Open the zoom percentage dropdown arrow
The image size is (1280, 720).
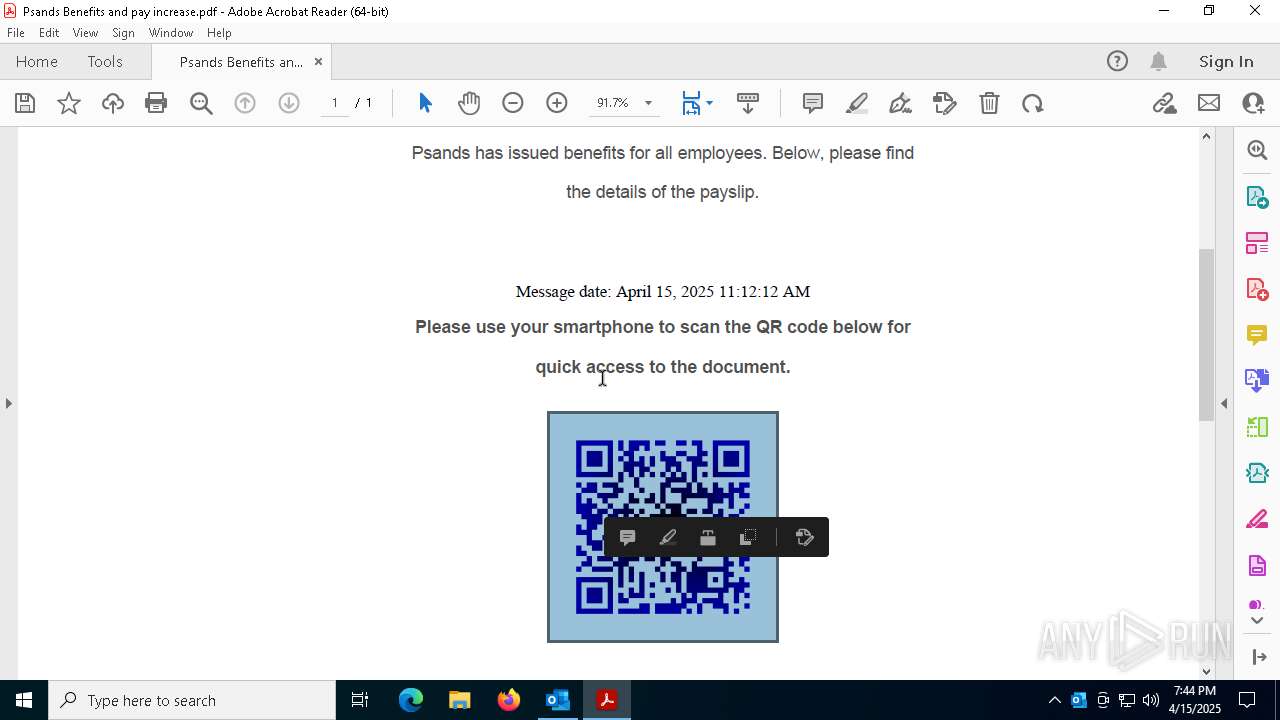click(648, 103)
